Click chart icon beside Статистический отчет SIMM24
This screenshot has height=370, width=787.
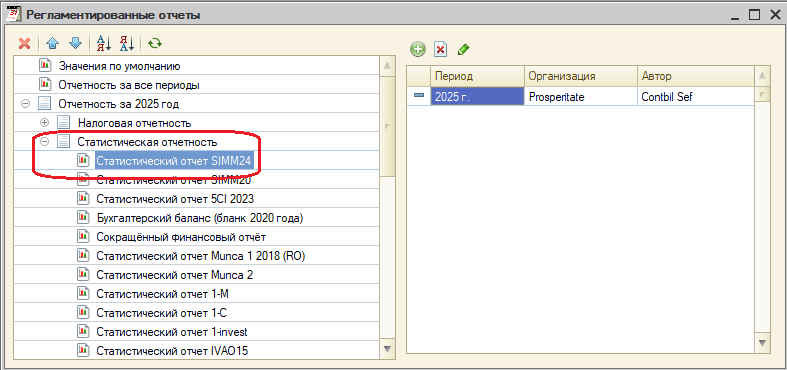(x=83, y=160)
